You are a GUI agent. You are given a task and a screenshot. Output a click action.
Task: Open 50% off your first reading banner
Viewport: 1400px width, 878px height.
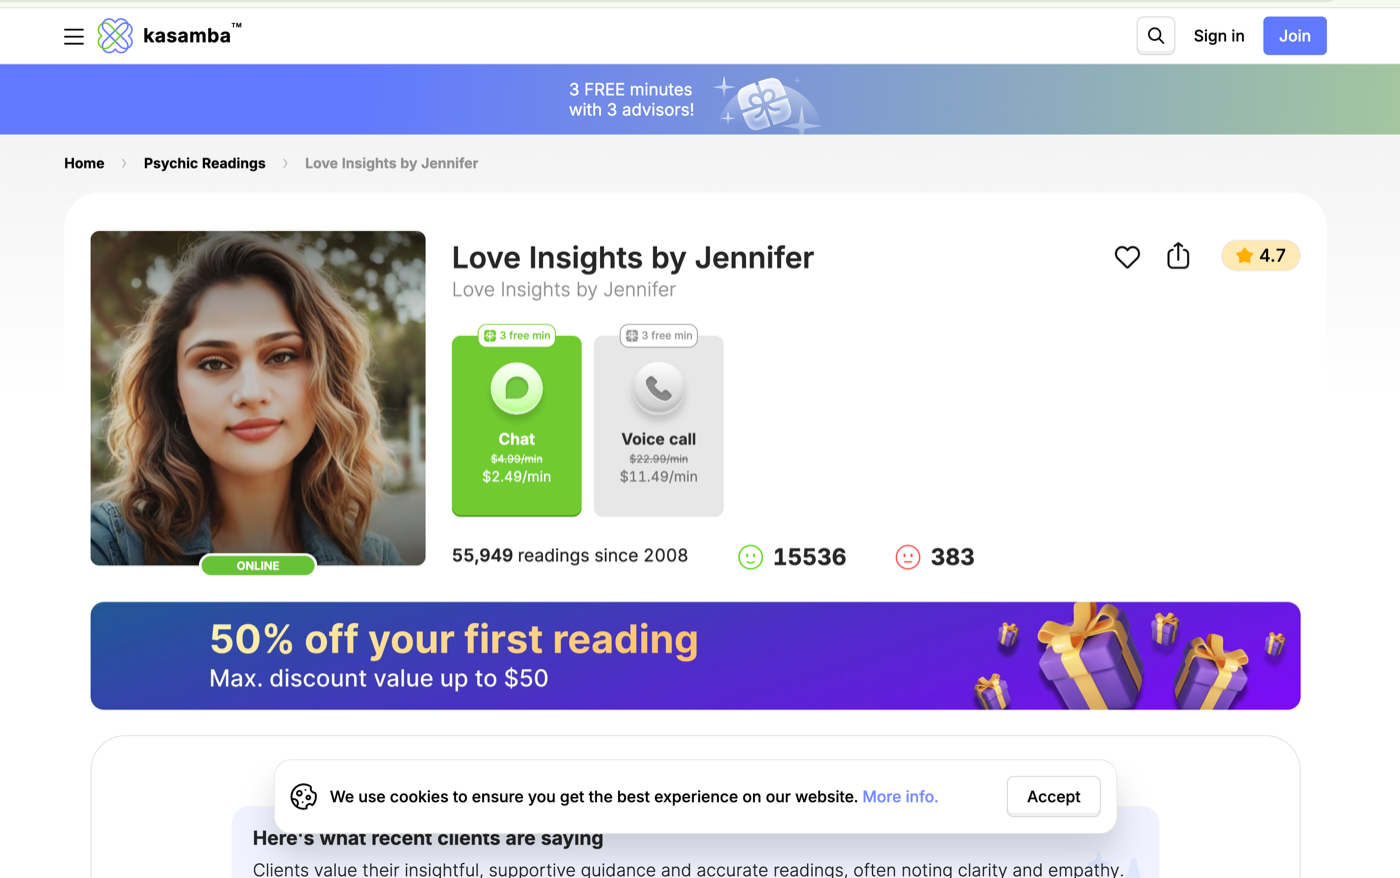coord(695,656)
